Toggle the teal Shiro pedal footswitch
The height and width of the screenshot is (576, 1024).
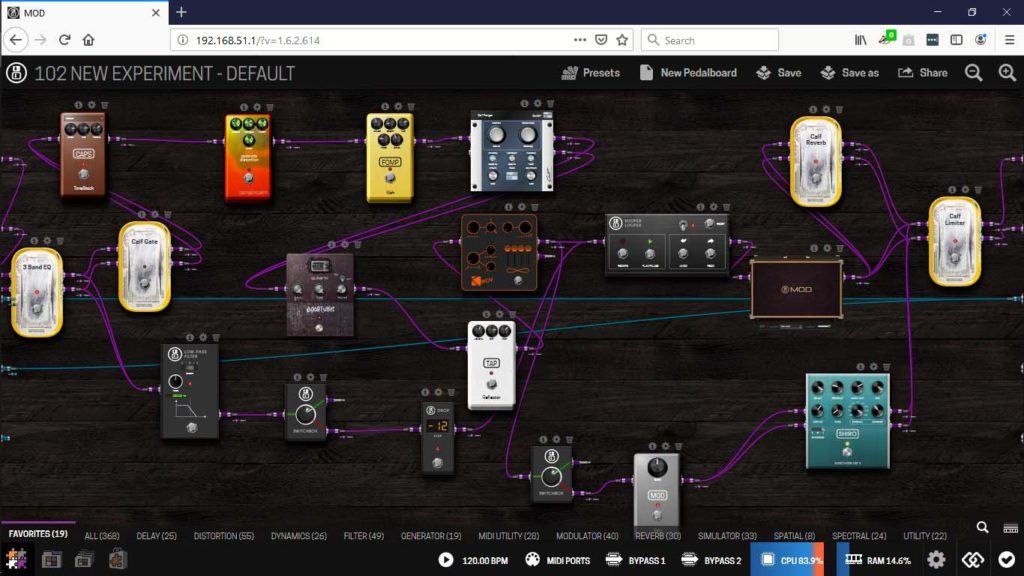coord(847,451)
